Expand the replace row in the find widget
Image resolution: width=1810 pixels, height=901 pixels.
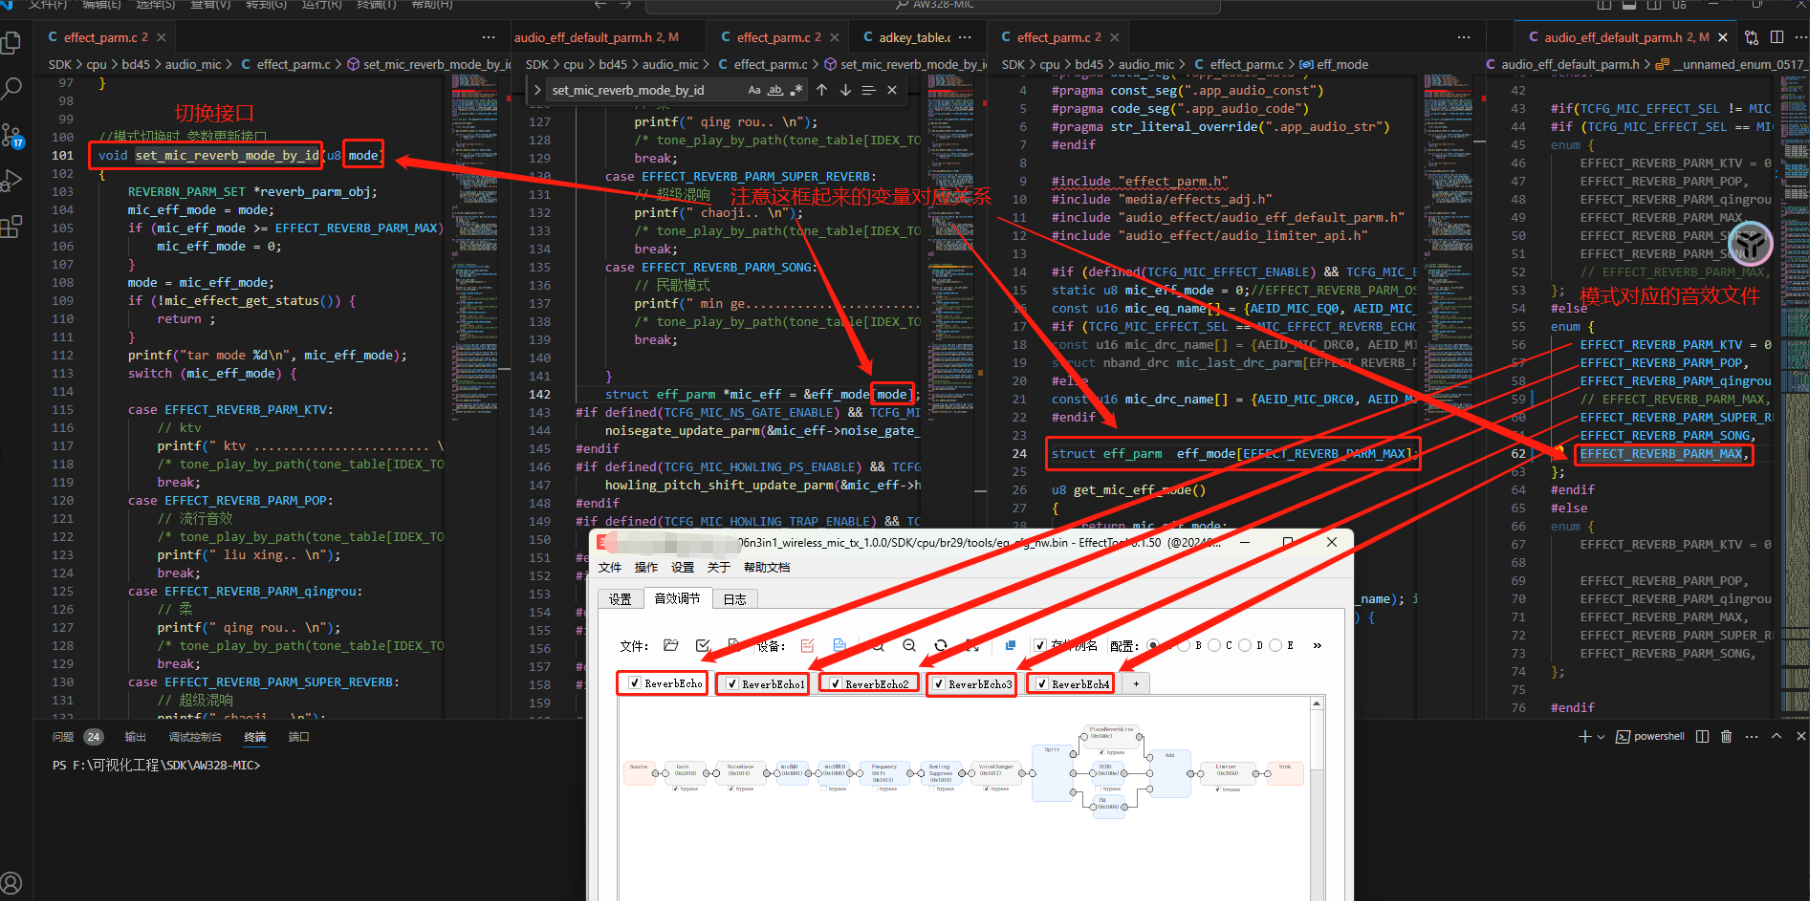coord(537,90)
